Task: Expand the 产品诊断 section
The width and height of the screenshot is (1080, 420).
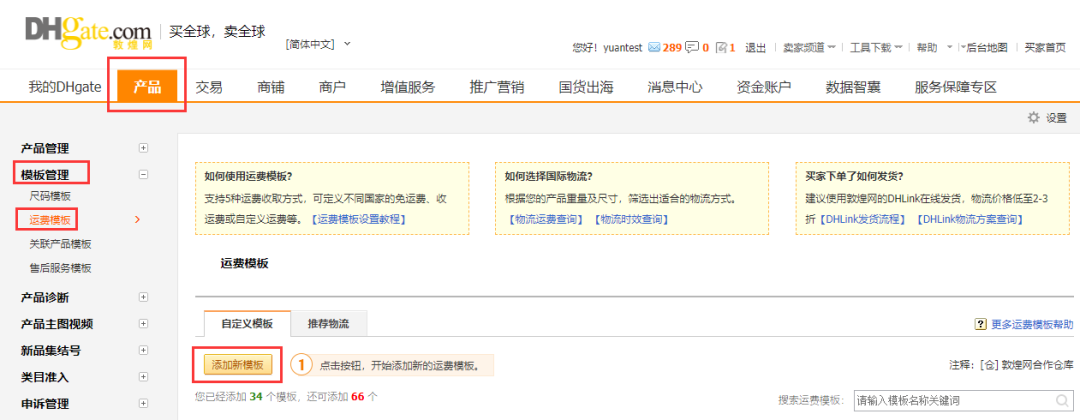Action: tap(143, 297)
